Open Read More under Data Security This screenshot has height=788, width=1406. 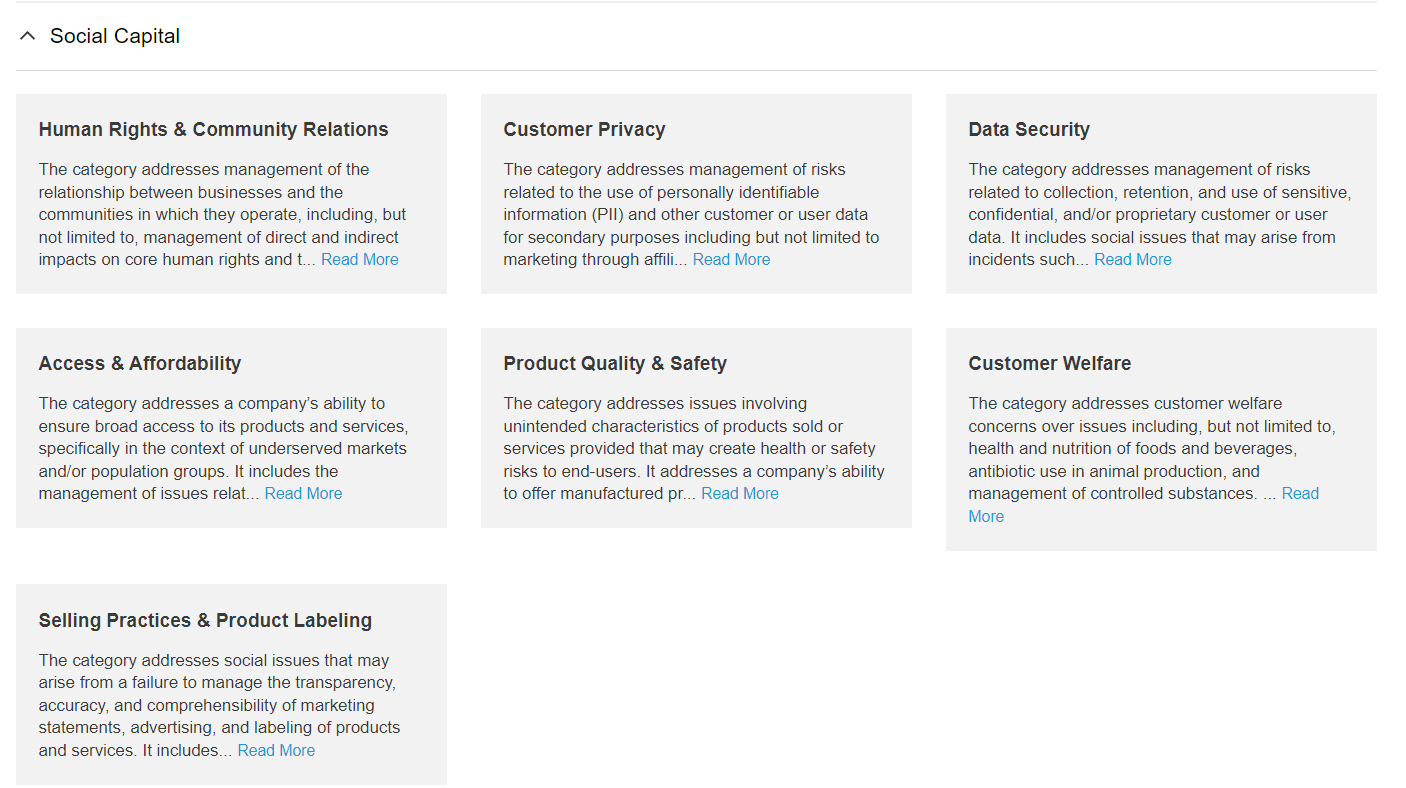(1132, 259)
